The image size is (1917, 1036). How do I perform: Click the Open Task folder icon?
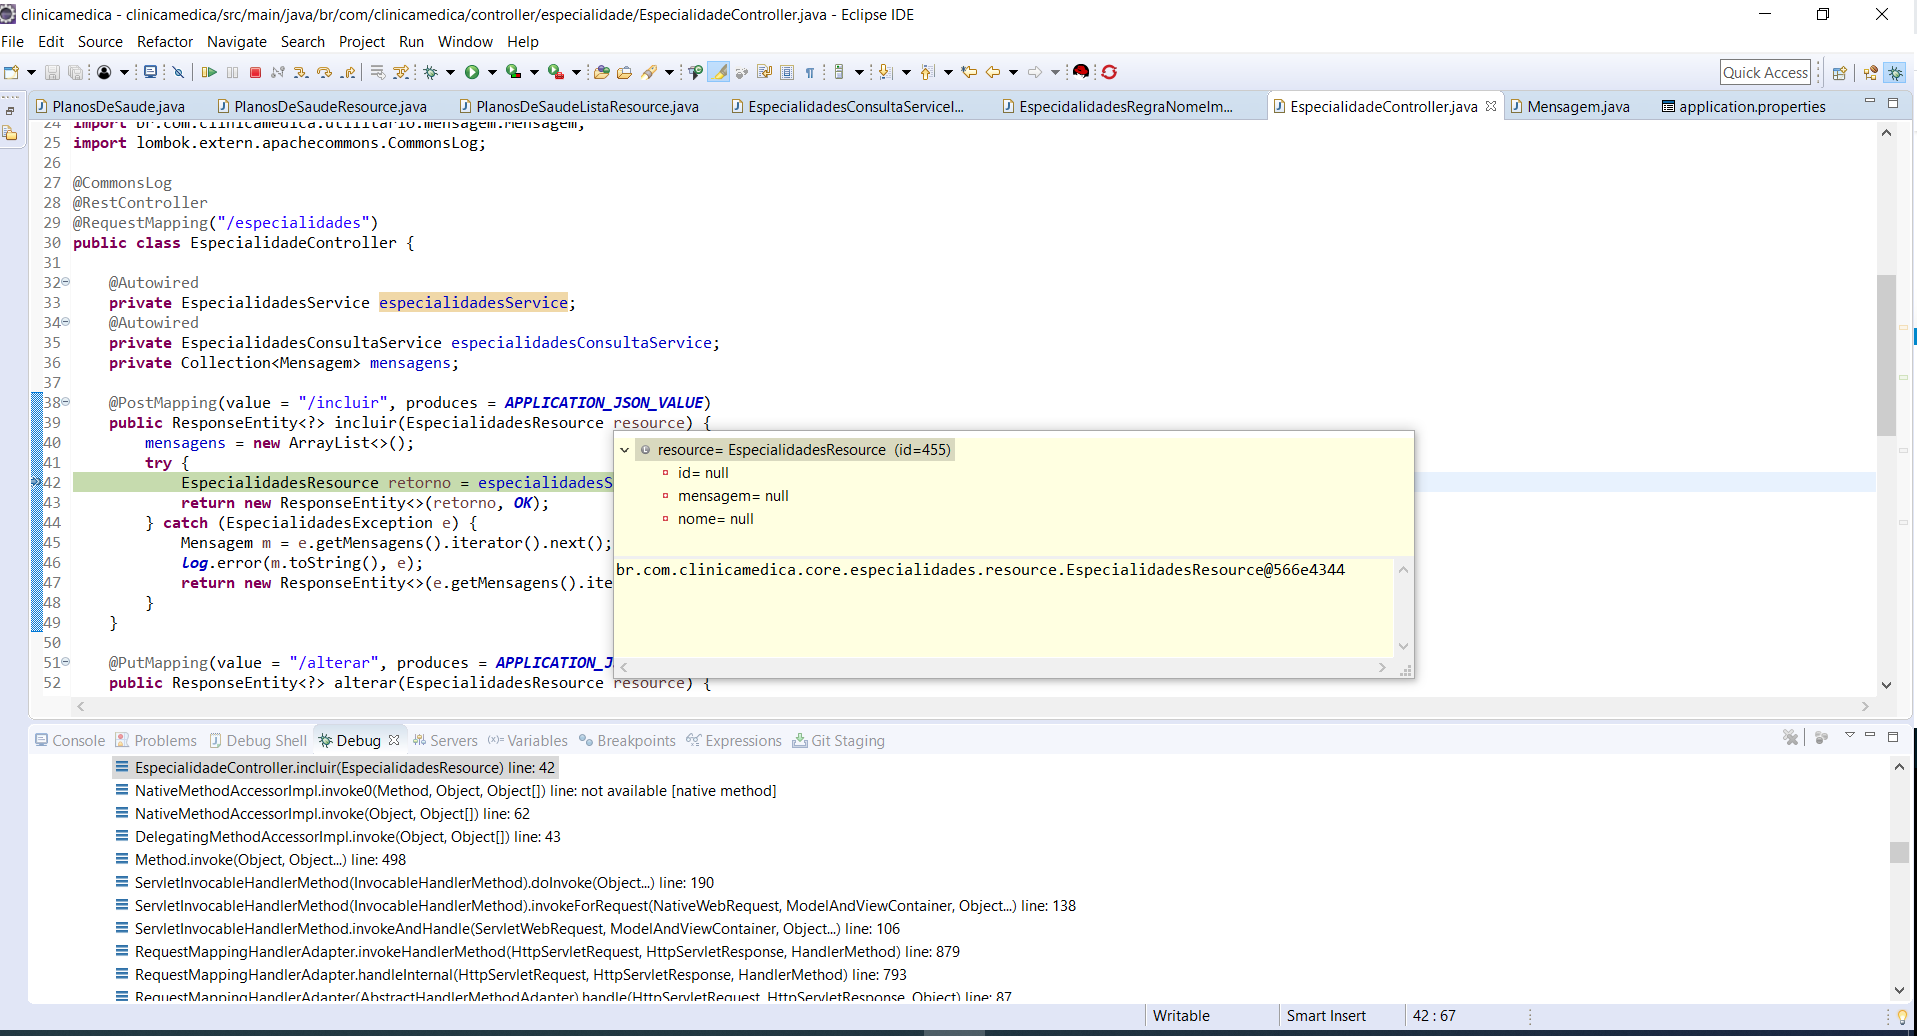coord(624,72)
